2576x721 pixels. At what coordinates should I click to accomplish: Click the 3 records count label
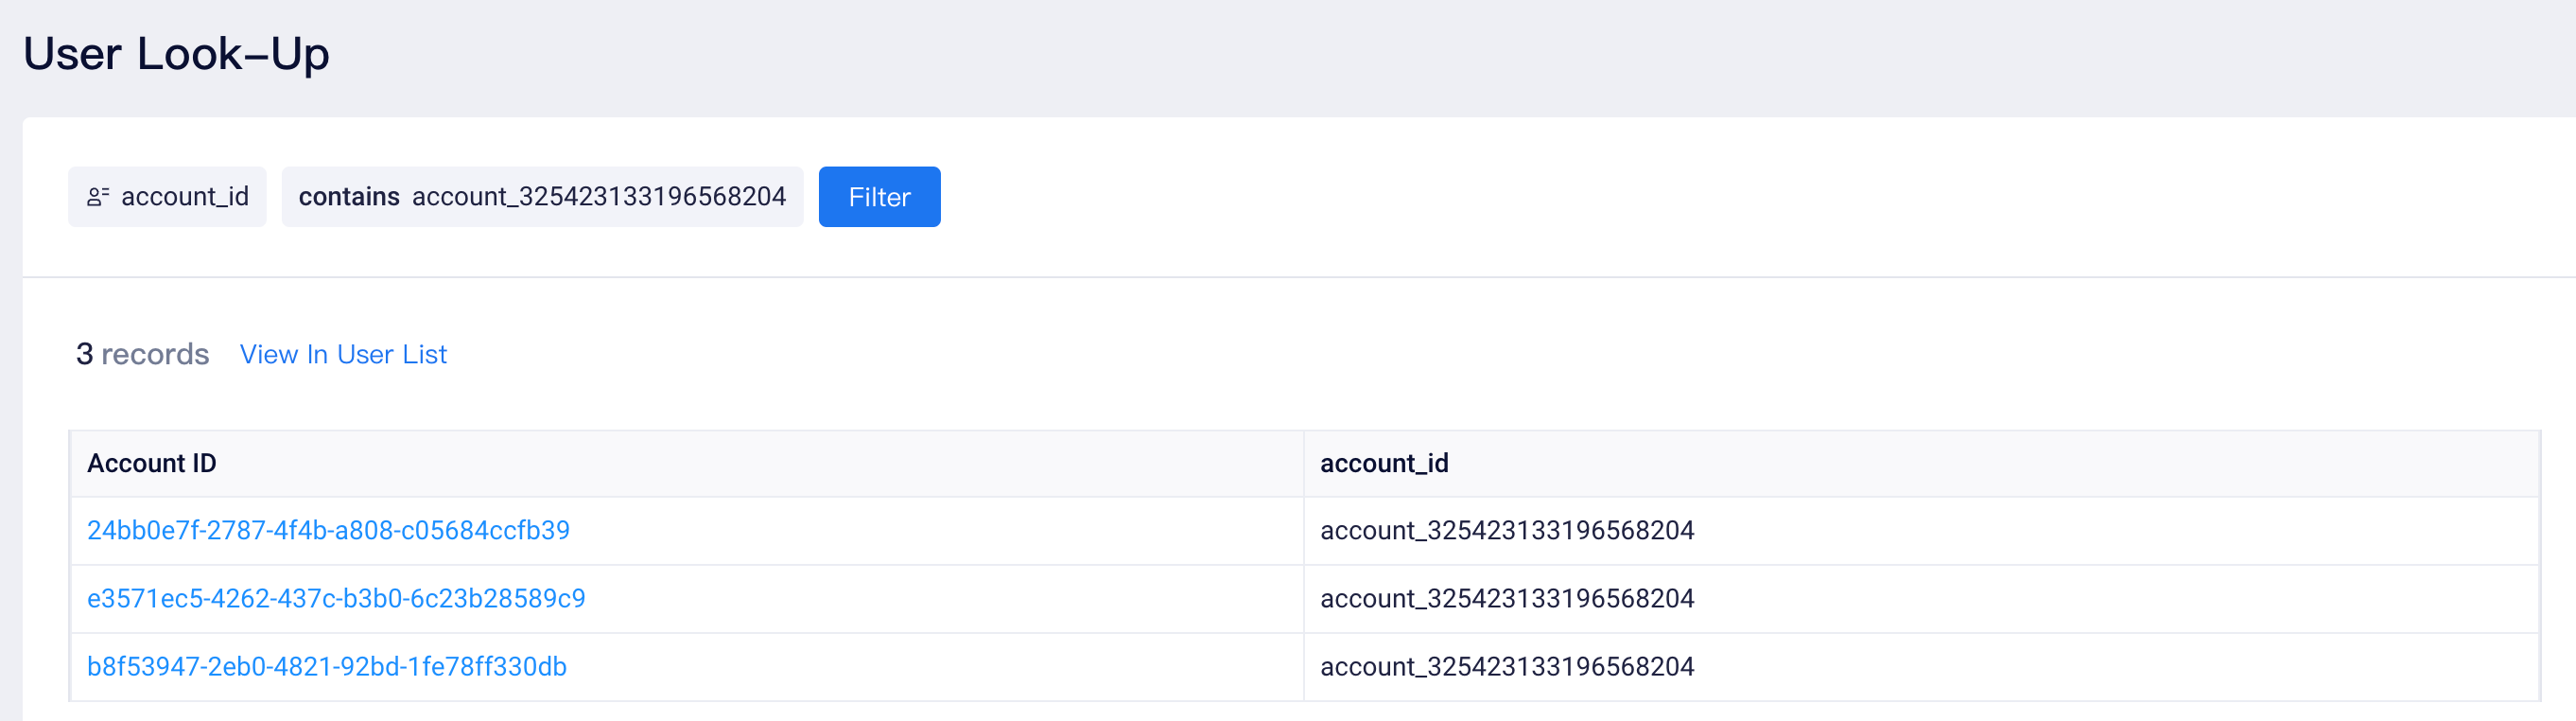142,355
